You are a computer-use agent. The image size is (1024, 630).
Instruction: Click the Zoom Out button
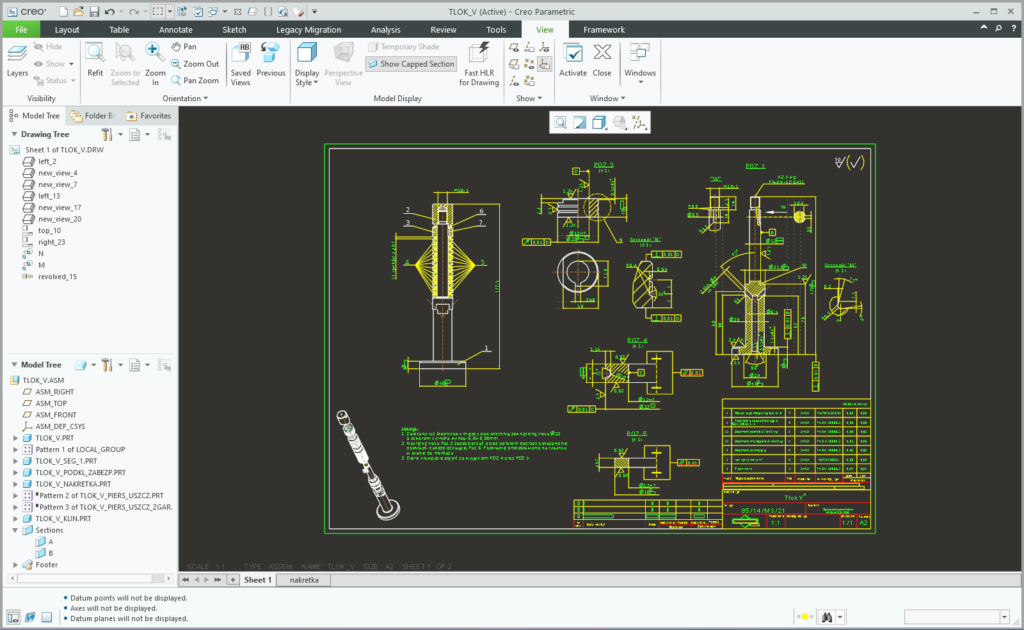tap(194, 63)
